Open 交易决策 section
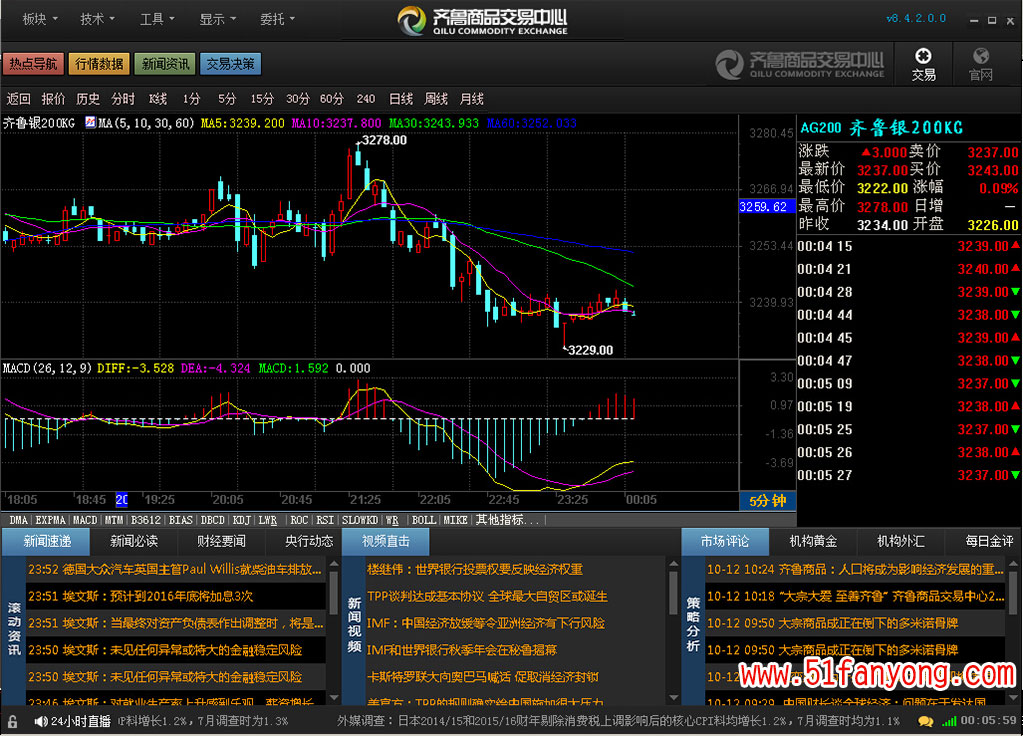The image size is (1023, 736). coord(230,63)
